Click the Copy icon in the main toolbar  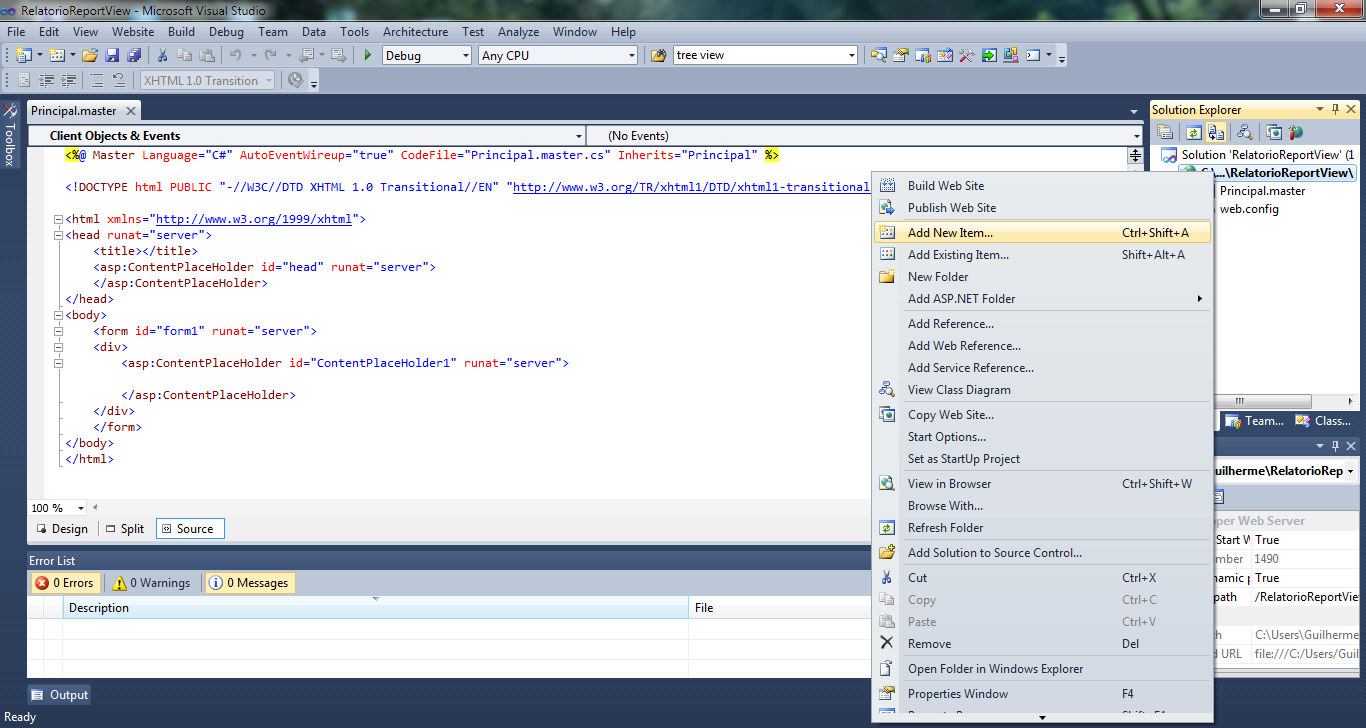[x=185, y=55]
